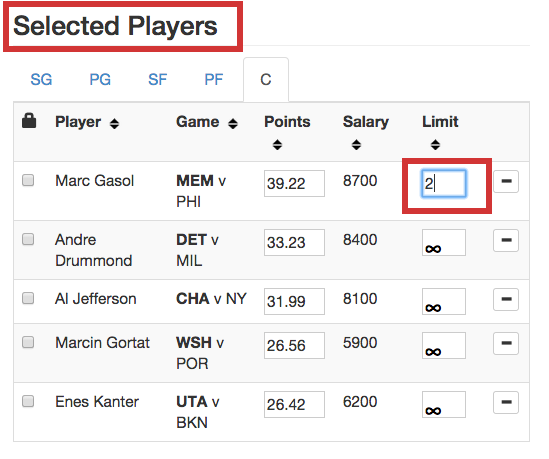Viewport: 549px width, 459px height.
Task: Lock Marc Gasol using his checkbox
Action: (28, 180)
